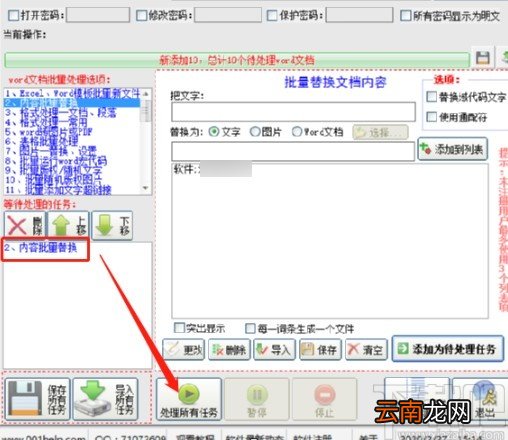Click the green progress bar status message
Viewport: 508px width, 440px height.
[x=237, y=60]
